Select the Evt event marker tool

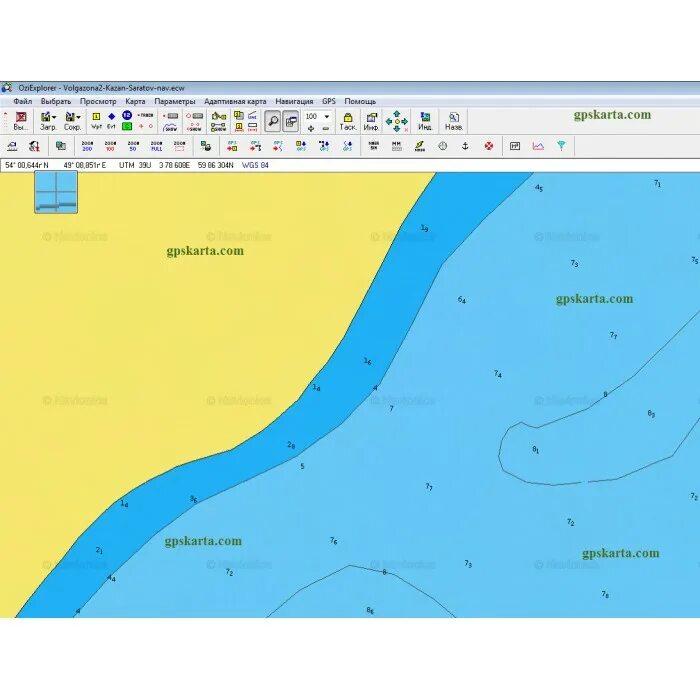pos(112,121)
